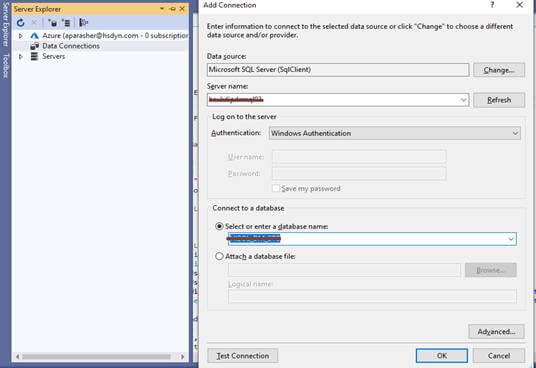Screen dimensions: 536x368
Task: Check the 'Save my password' checkbox
Action: 276,188
